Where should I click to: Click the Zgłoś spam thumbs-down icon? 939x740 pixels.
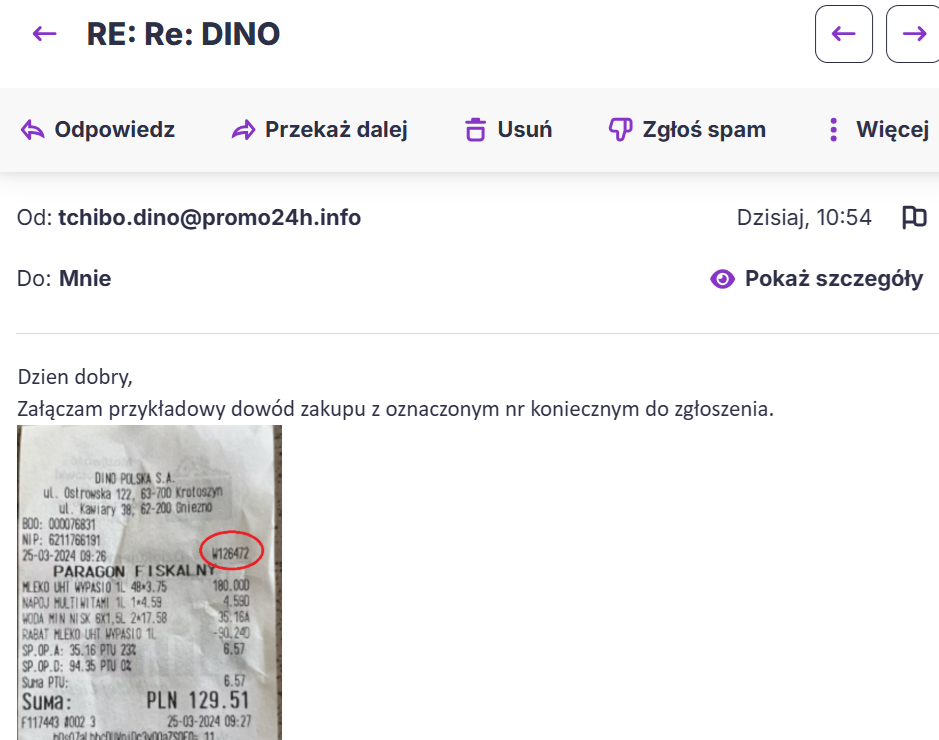tap(621, 130)
